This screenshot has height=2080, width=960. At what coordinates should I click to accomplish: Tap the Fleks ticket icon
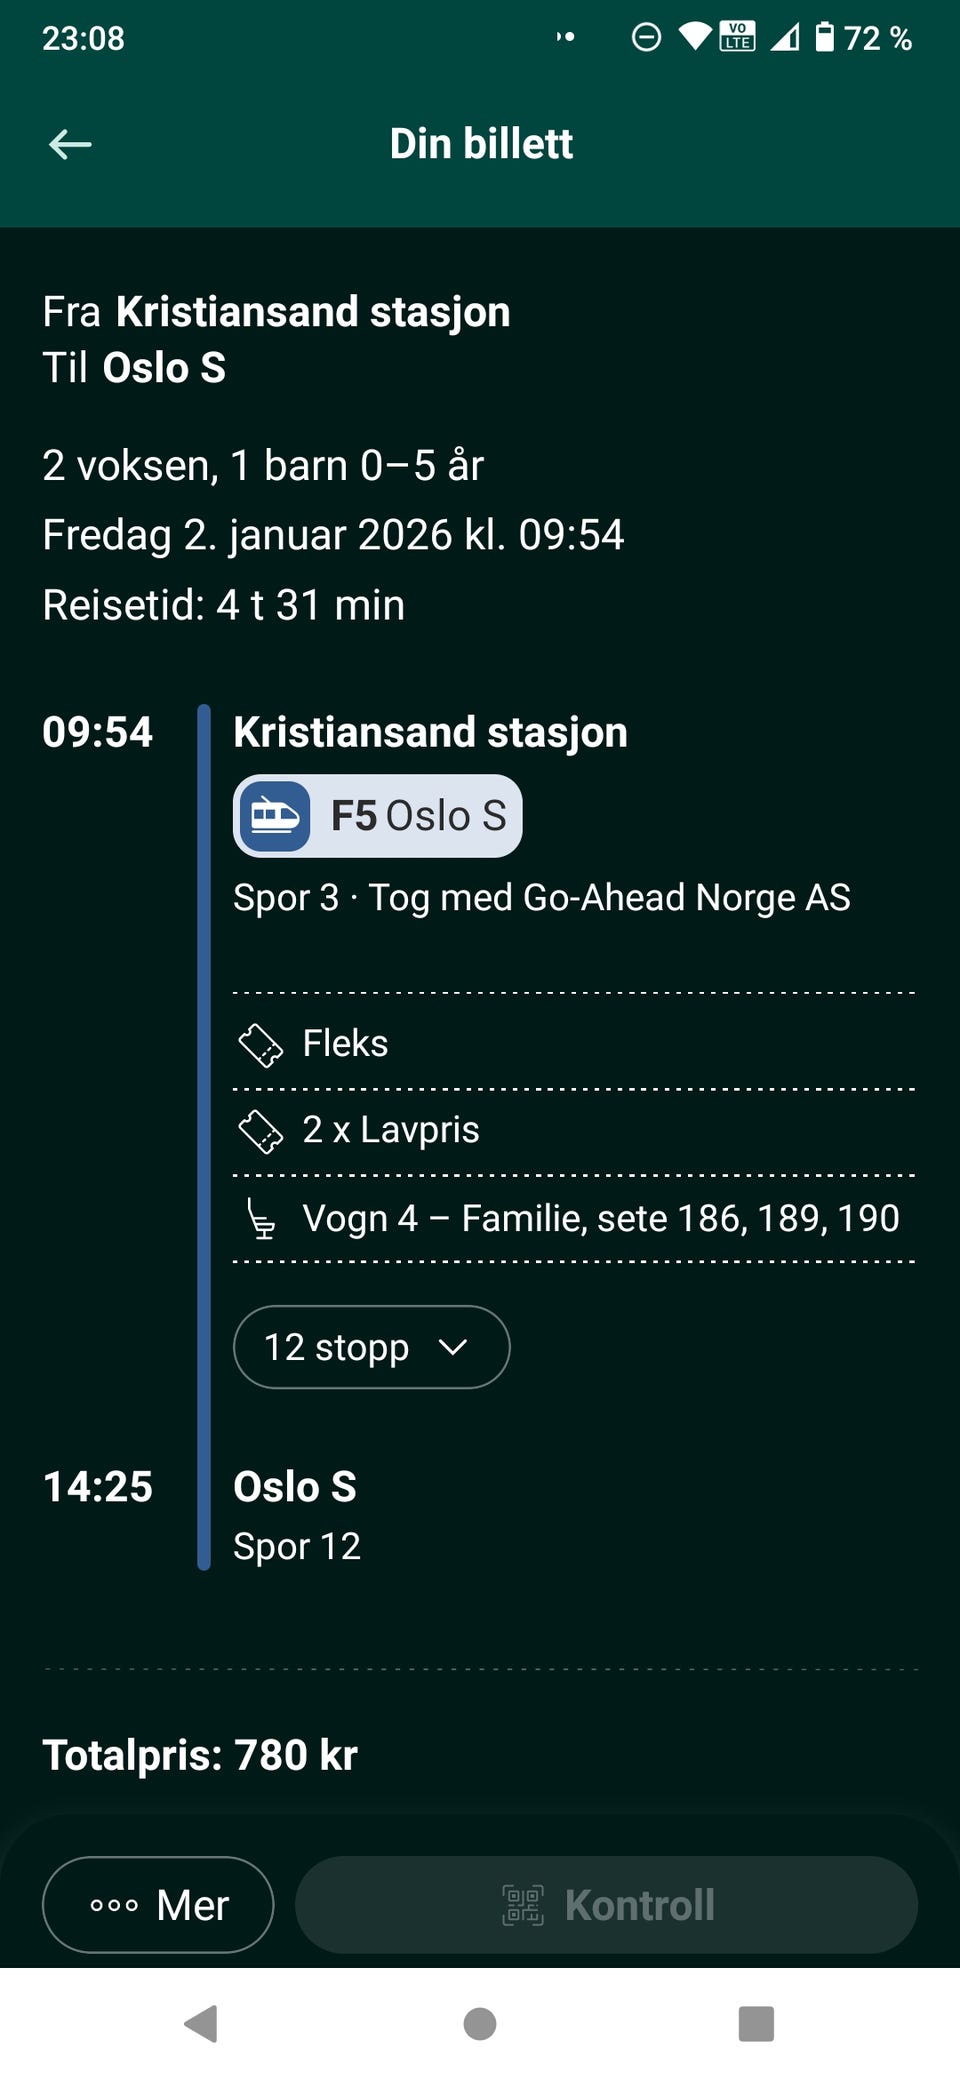coord(261,1045)
